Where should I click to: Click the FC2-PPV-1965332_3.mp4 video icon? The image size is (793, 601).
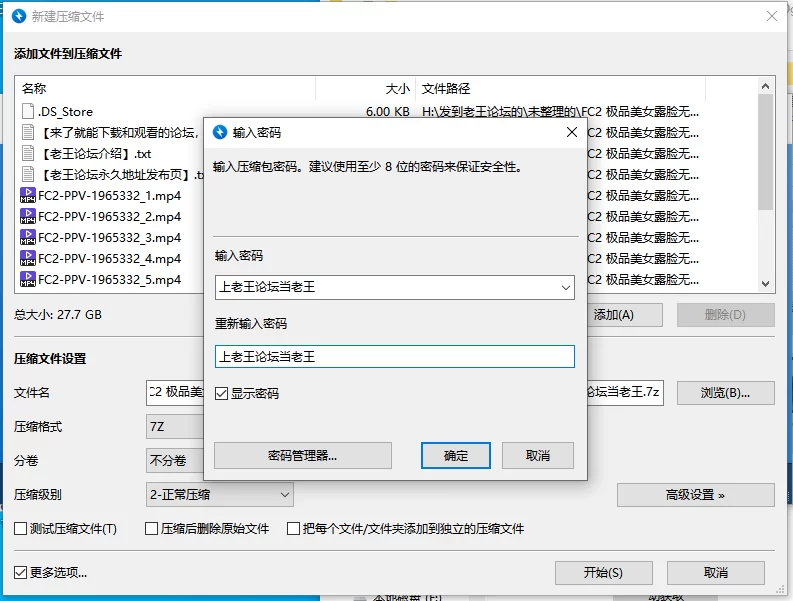click(x=28, y=237)
